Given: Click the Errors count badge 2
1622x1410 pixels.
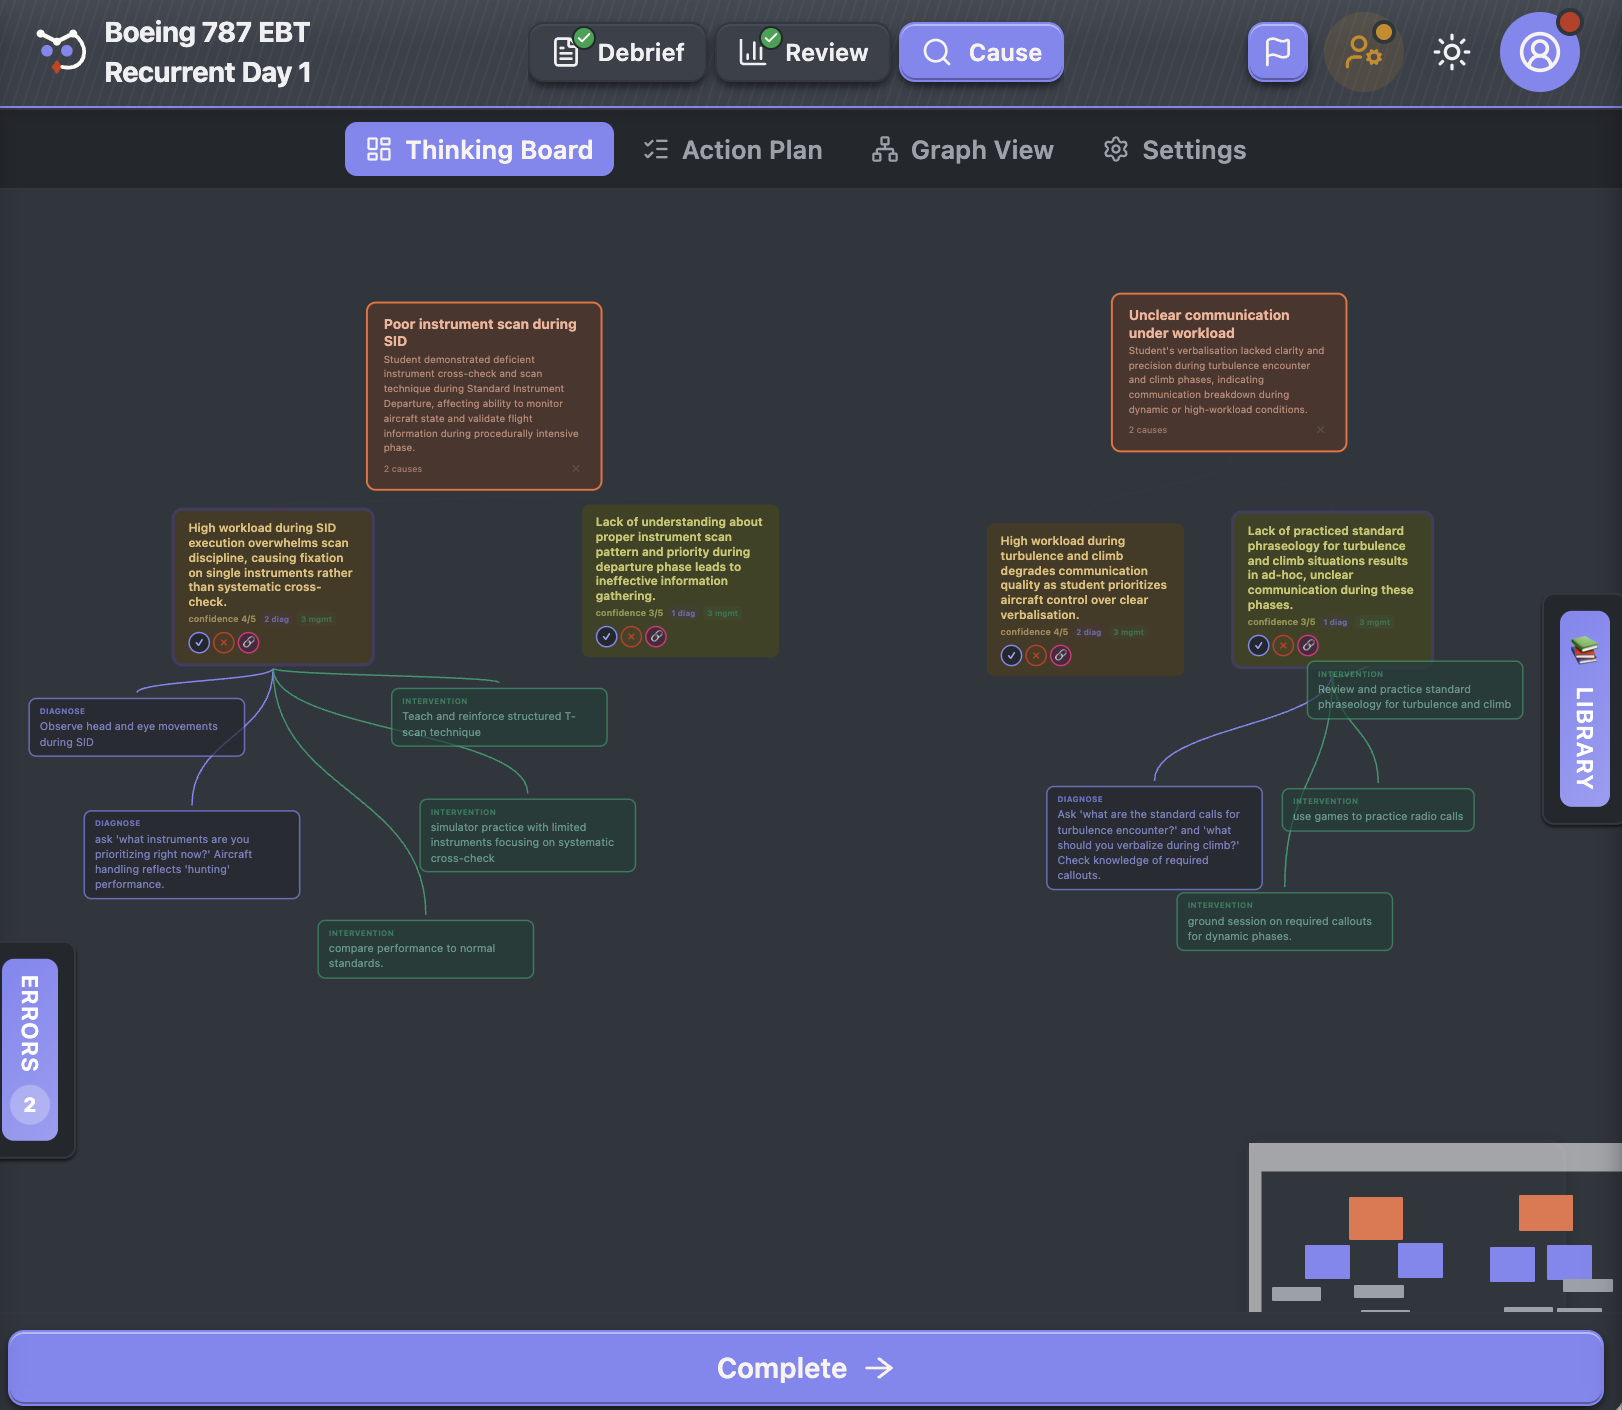Looking at the screenshot, I should [30, 1105].
